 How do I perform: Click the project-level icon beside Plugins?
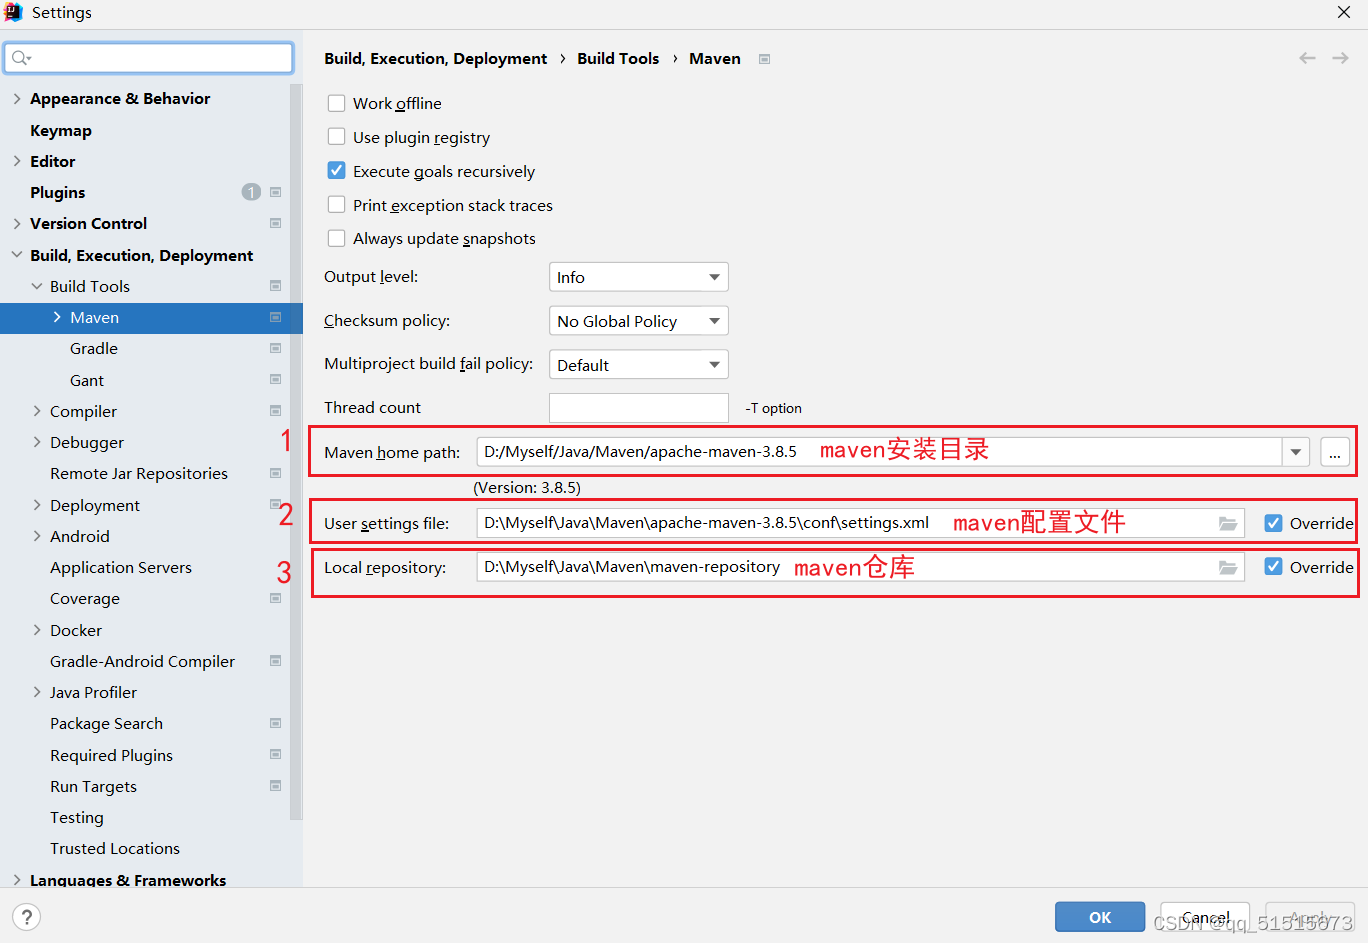click(x=275, y=192)
